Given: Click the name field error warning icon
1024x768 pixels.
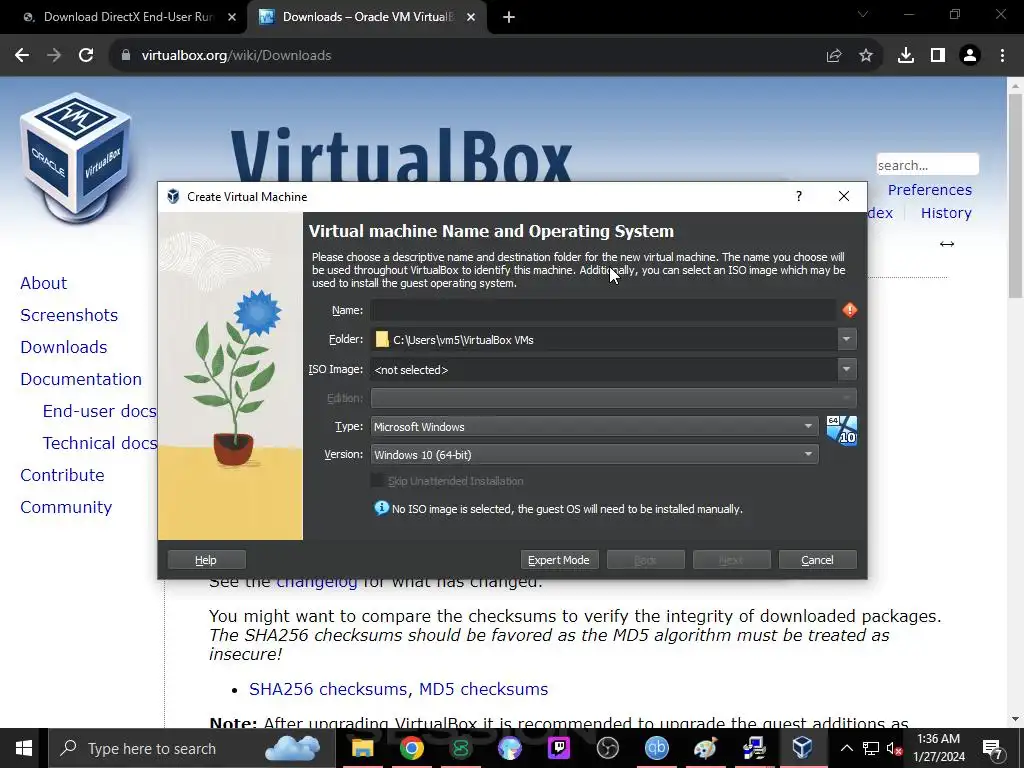Looking at the screenshot, I should point(850,310).
